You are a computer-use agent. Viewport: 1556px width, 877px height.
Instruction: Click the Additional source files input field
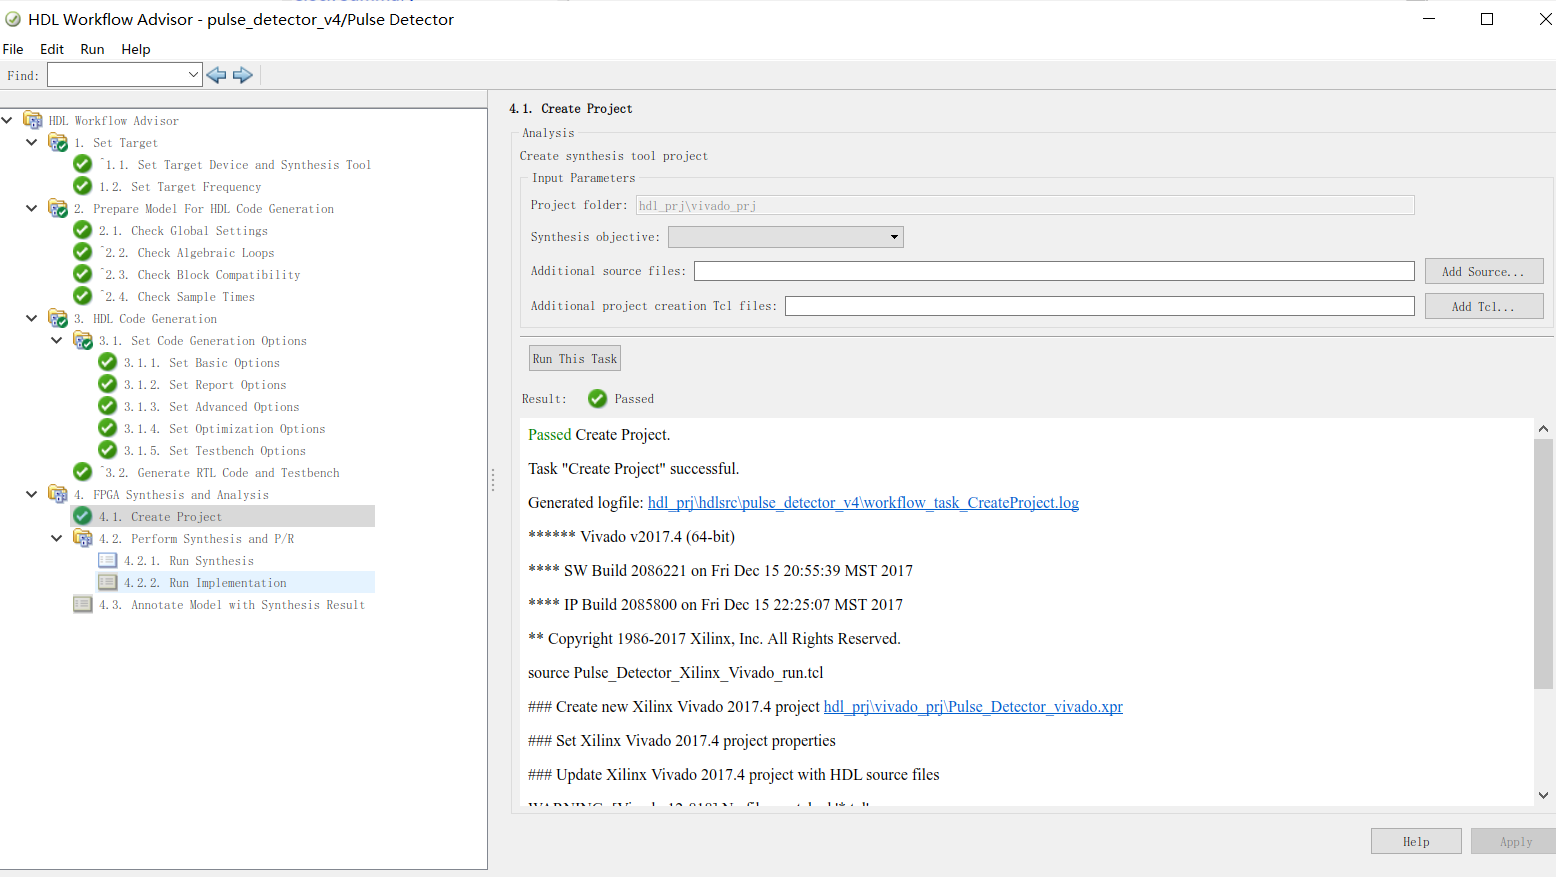point(1054,271)
